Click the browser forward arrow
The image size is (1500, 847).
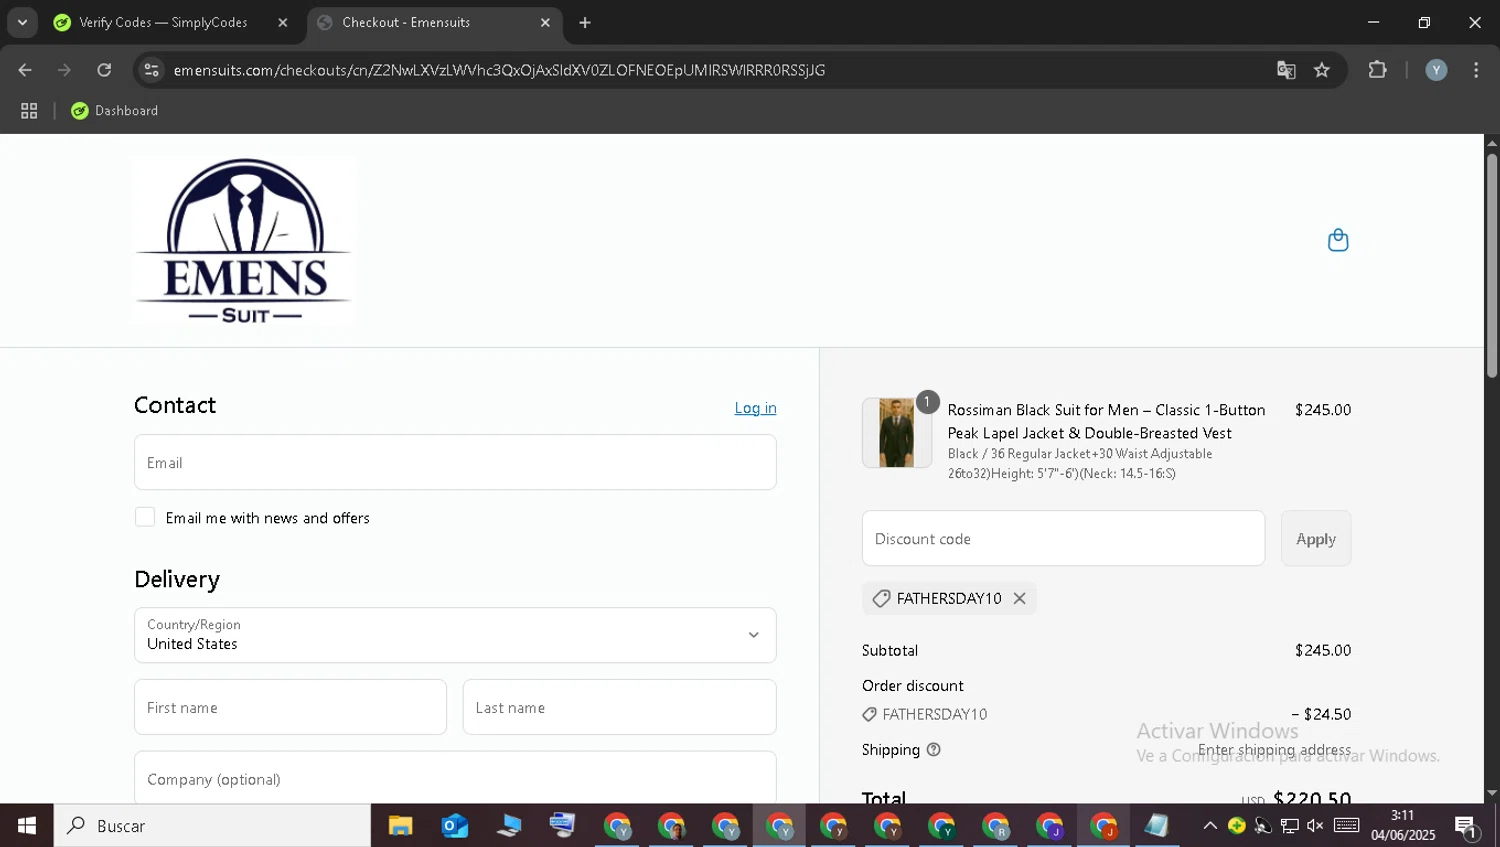point(64,70)
